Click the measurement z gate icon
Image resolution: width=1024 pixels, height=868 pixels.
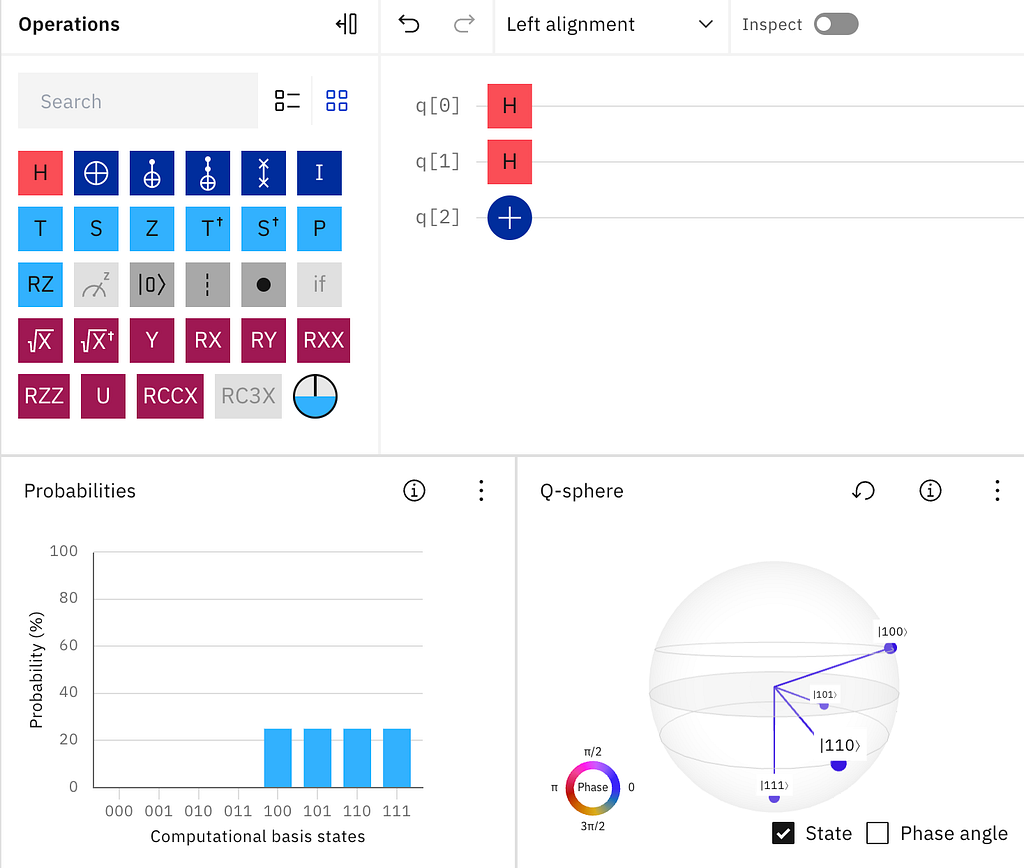pos(96,285)
